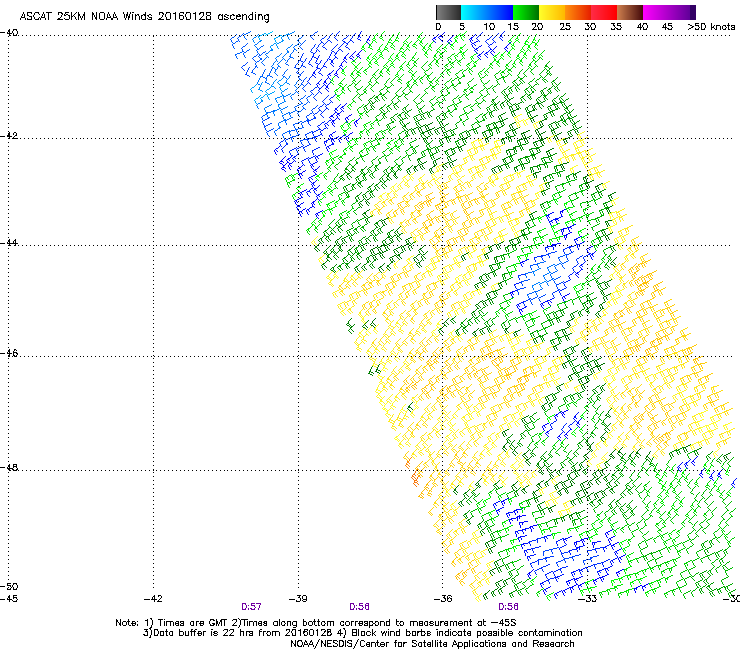Click the -45 longitude axis label
Viewport: 740px width, 650px height.
tap(9, 599)
